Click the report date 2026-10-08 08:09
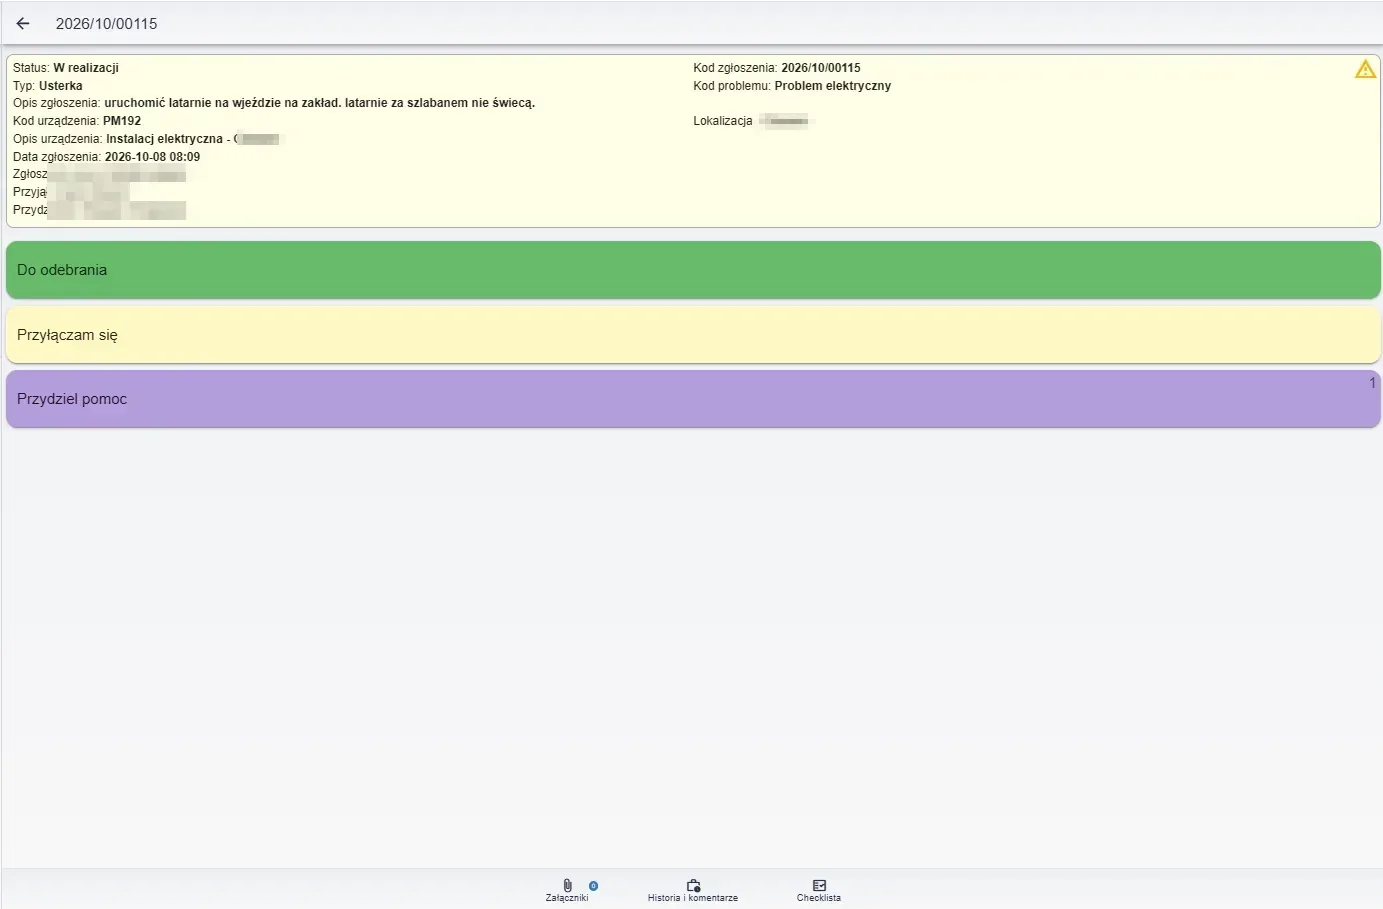Screen dimensions: 1383x909 [x=152, y=157]
